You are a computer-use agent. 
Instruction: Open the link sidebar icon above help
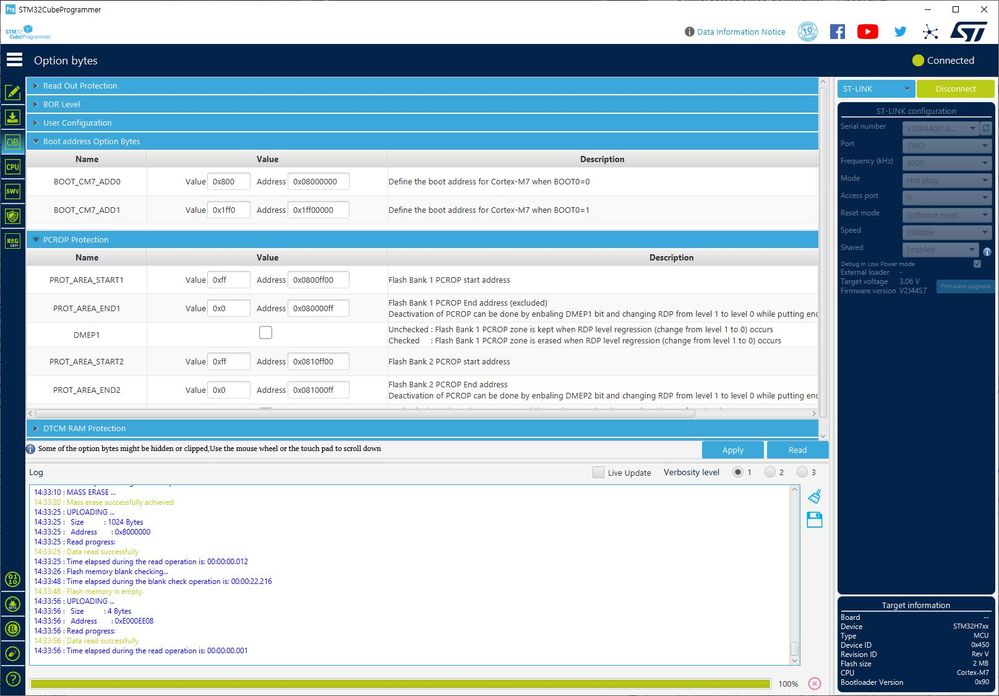[x=13, y=654]
